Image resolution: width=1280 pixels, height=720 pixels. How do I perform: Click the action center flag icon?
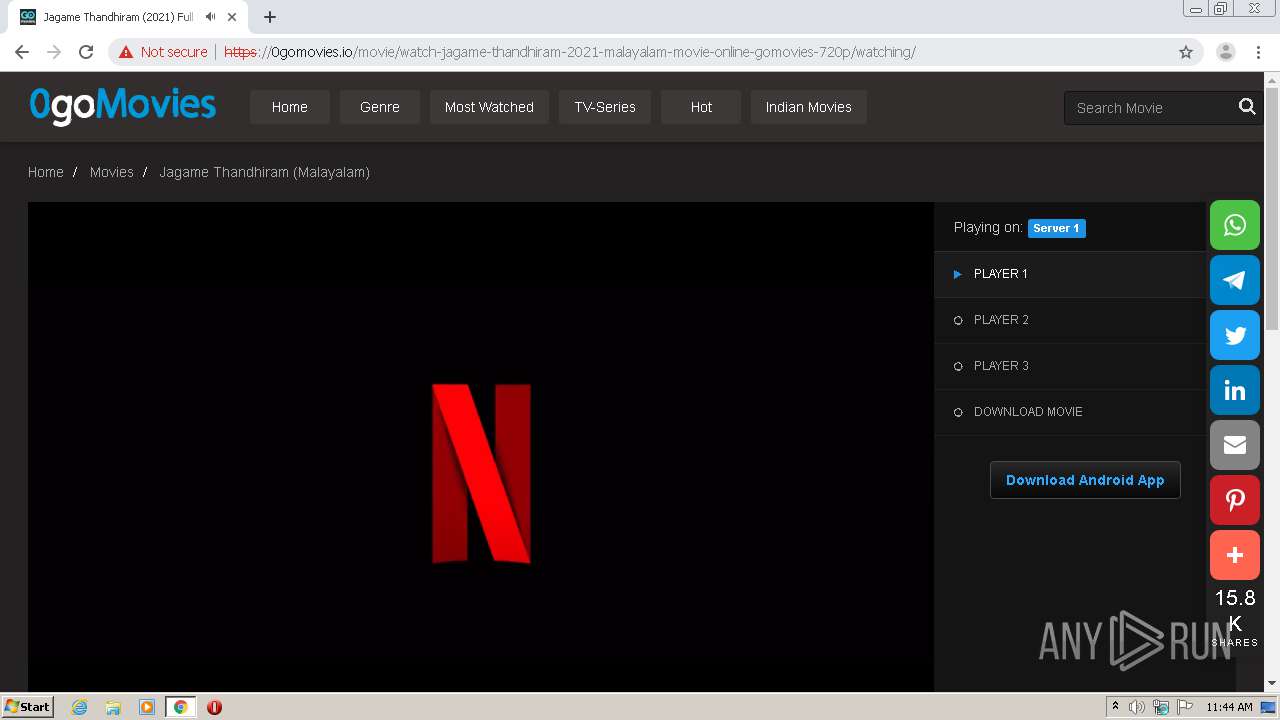[1185, 707]
